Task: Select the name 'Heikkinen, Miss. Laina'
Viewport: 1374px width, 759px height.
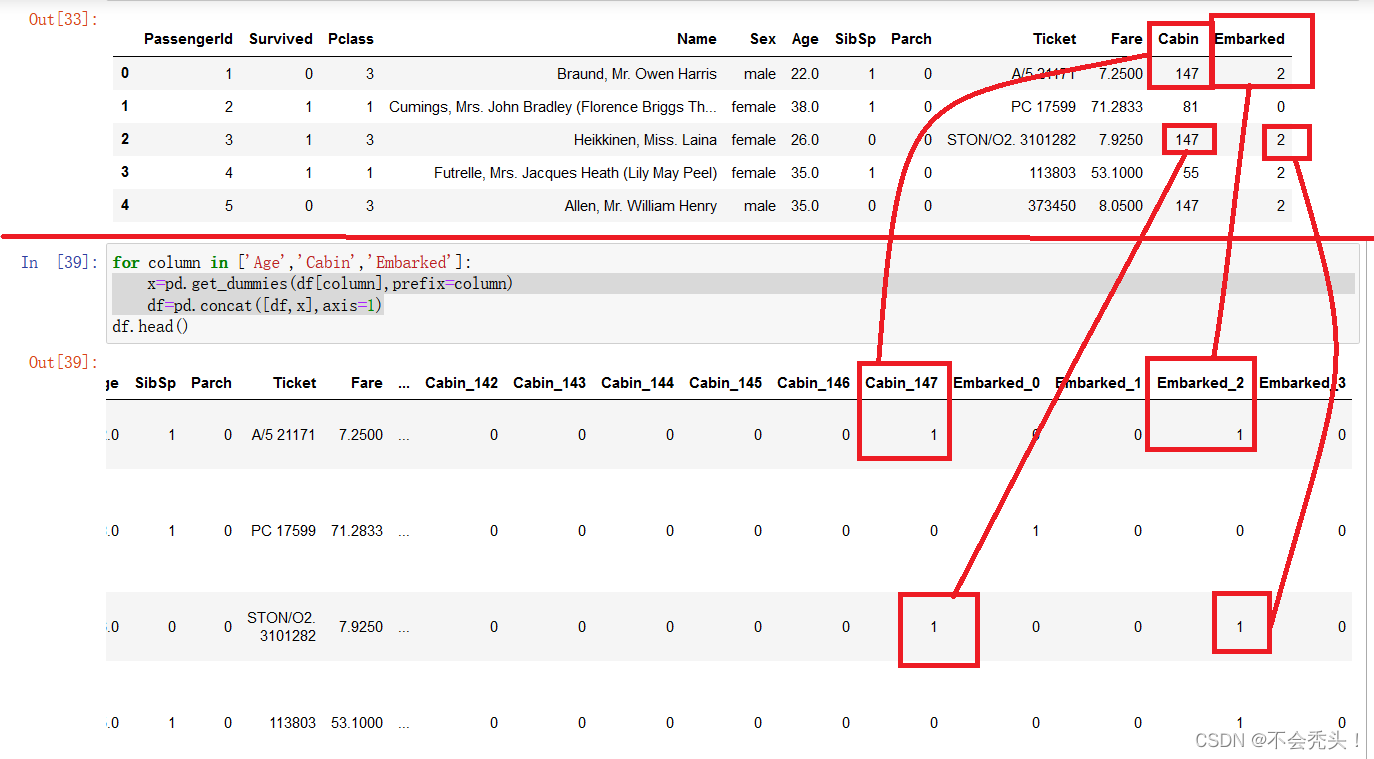Action: [645, 140]
